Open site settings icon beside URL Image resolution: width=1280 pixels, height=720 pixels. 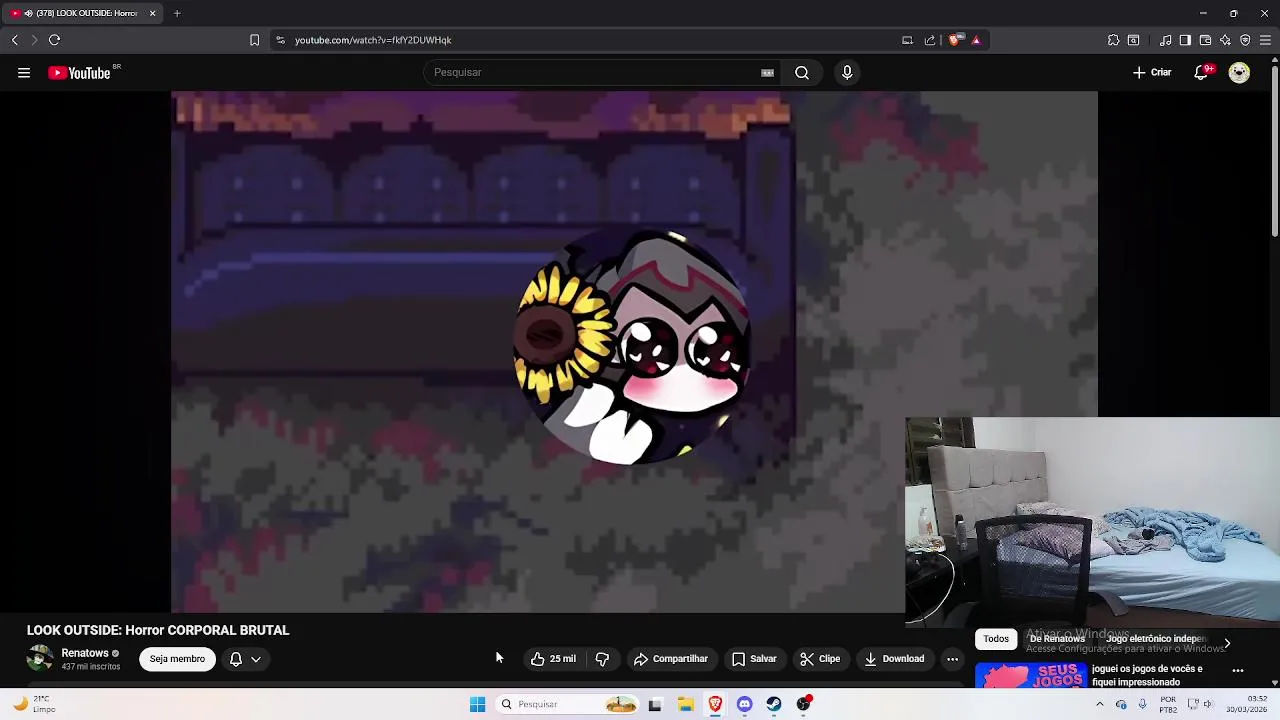pyautogui.click(x=280, y=40)
